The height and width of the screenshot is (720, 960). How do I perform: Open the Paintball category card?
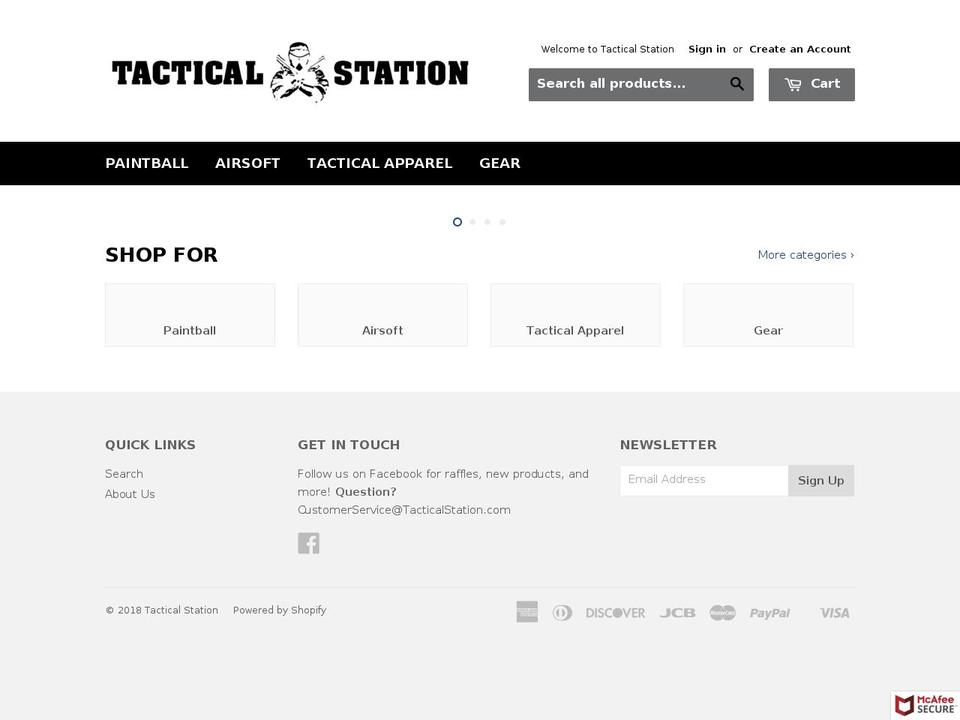click(x=190, y=315)
